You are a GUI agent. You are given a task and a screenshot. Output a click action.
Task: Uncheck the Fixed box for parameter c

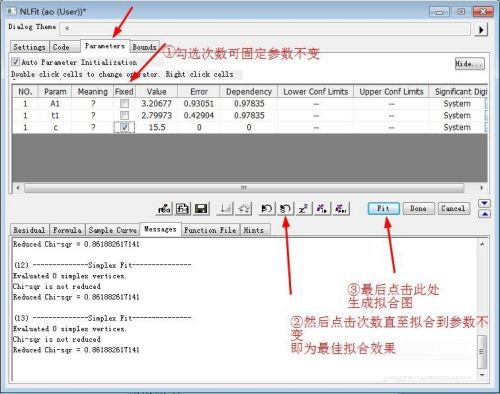point(124,127)
